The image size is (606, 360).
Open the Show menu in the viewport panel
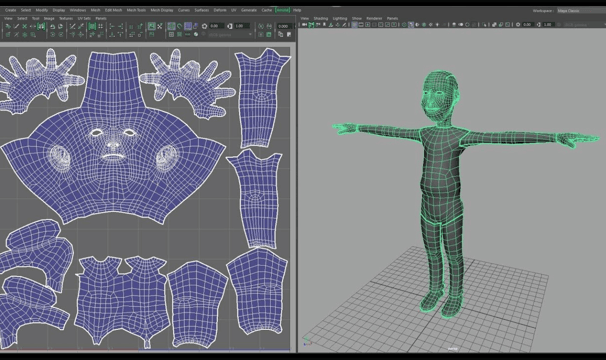pos(357,18)
